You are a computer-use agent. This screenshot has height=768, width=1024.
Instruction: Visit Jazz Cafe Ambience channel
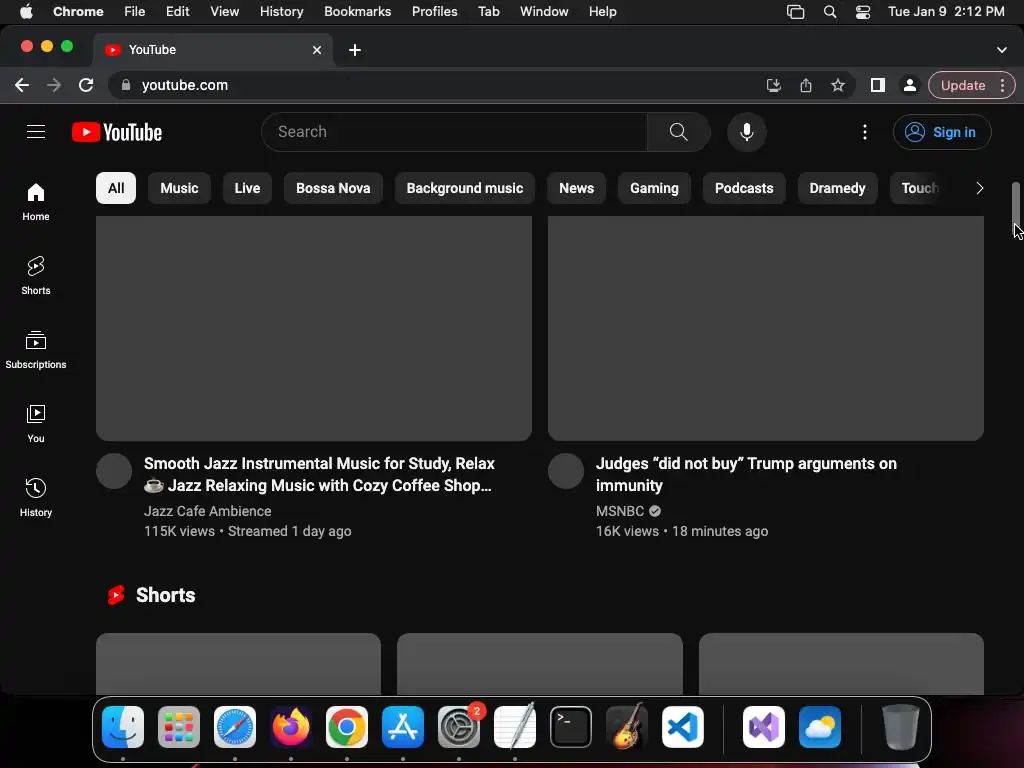[x=207, y=511]
